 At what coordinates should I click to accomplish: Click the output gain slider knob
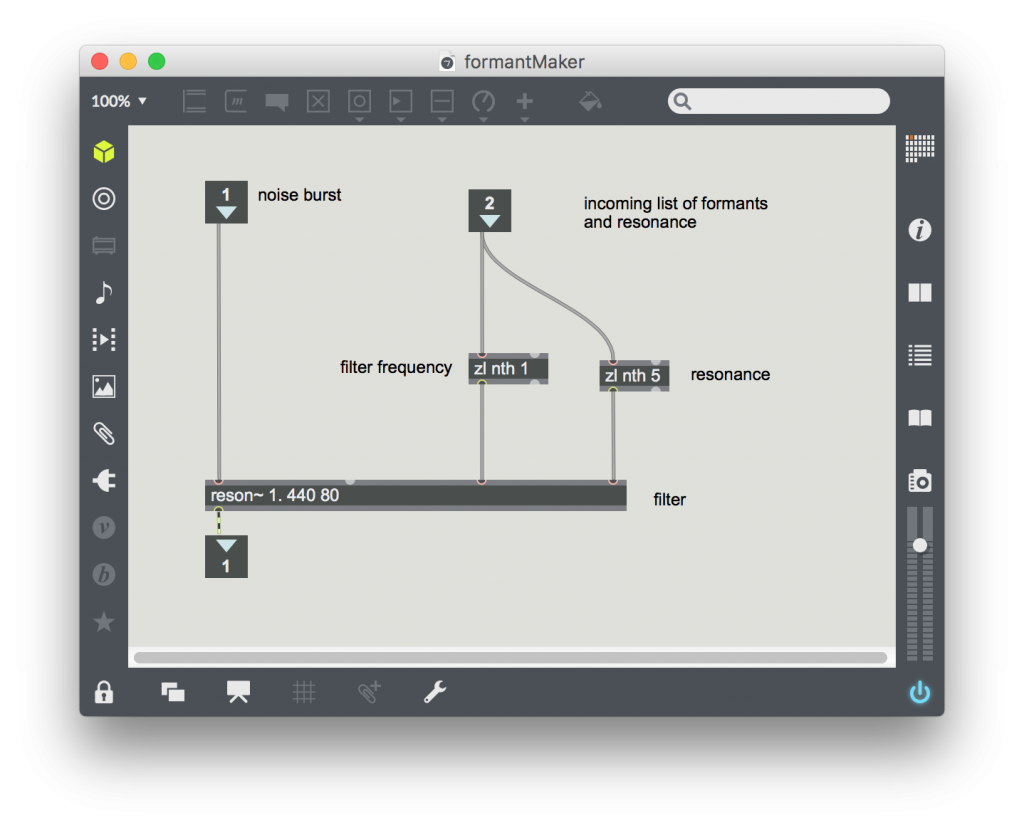pyautogui.click(x=919, y=545)
